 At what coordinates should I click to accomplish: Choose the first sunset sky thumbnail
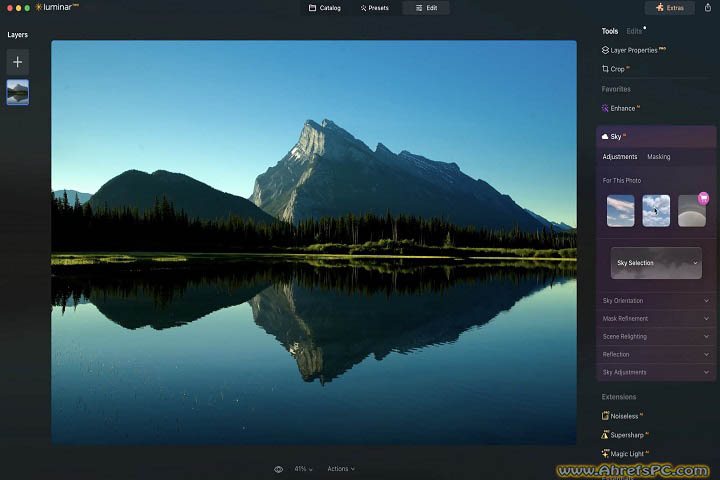(620, 211)
